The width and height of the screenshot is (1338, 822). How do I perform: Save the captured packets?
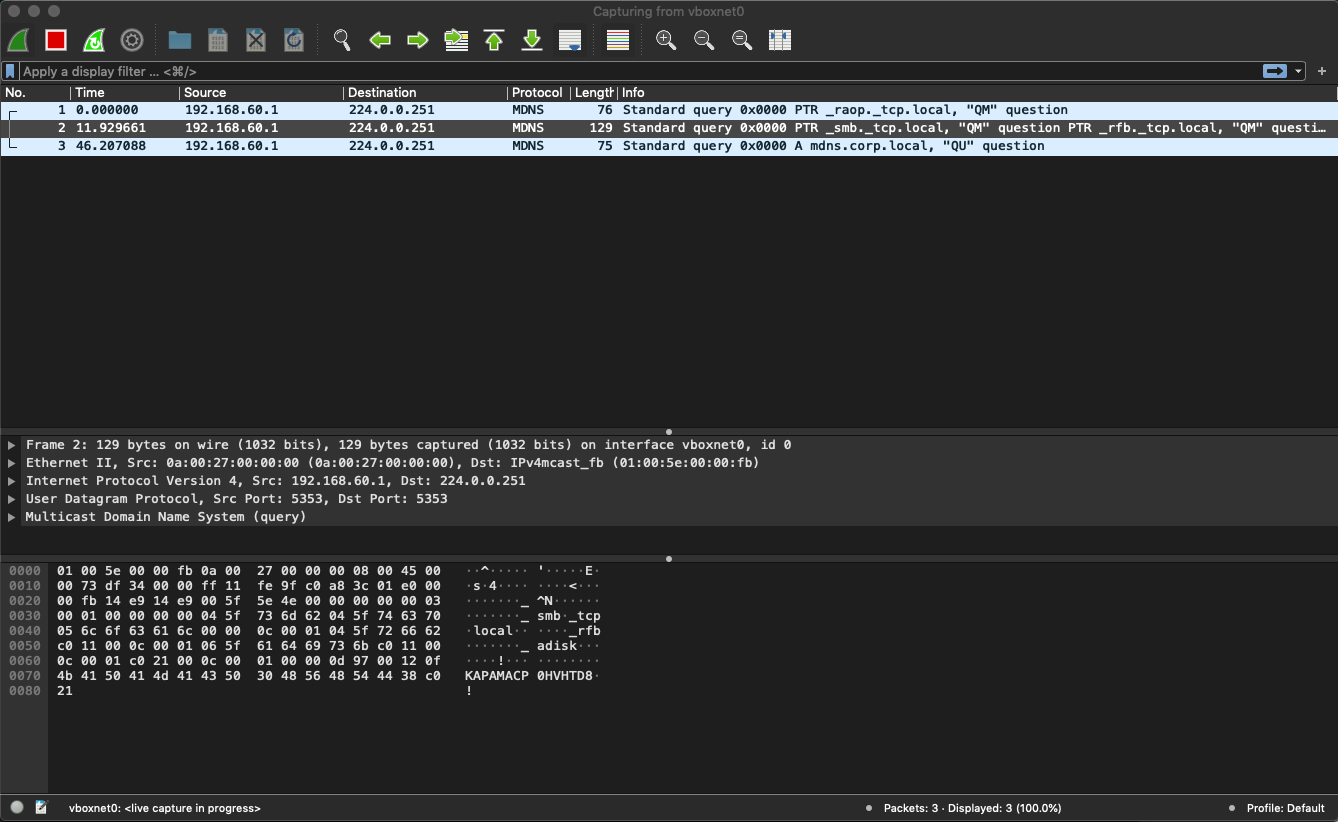click(217, 40)
